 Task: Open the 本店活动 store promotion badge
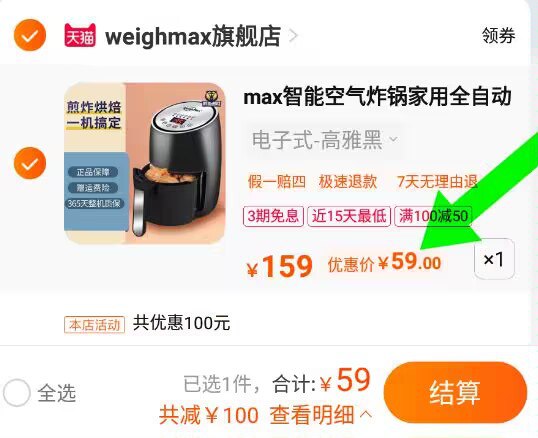pos(94,324)
